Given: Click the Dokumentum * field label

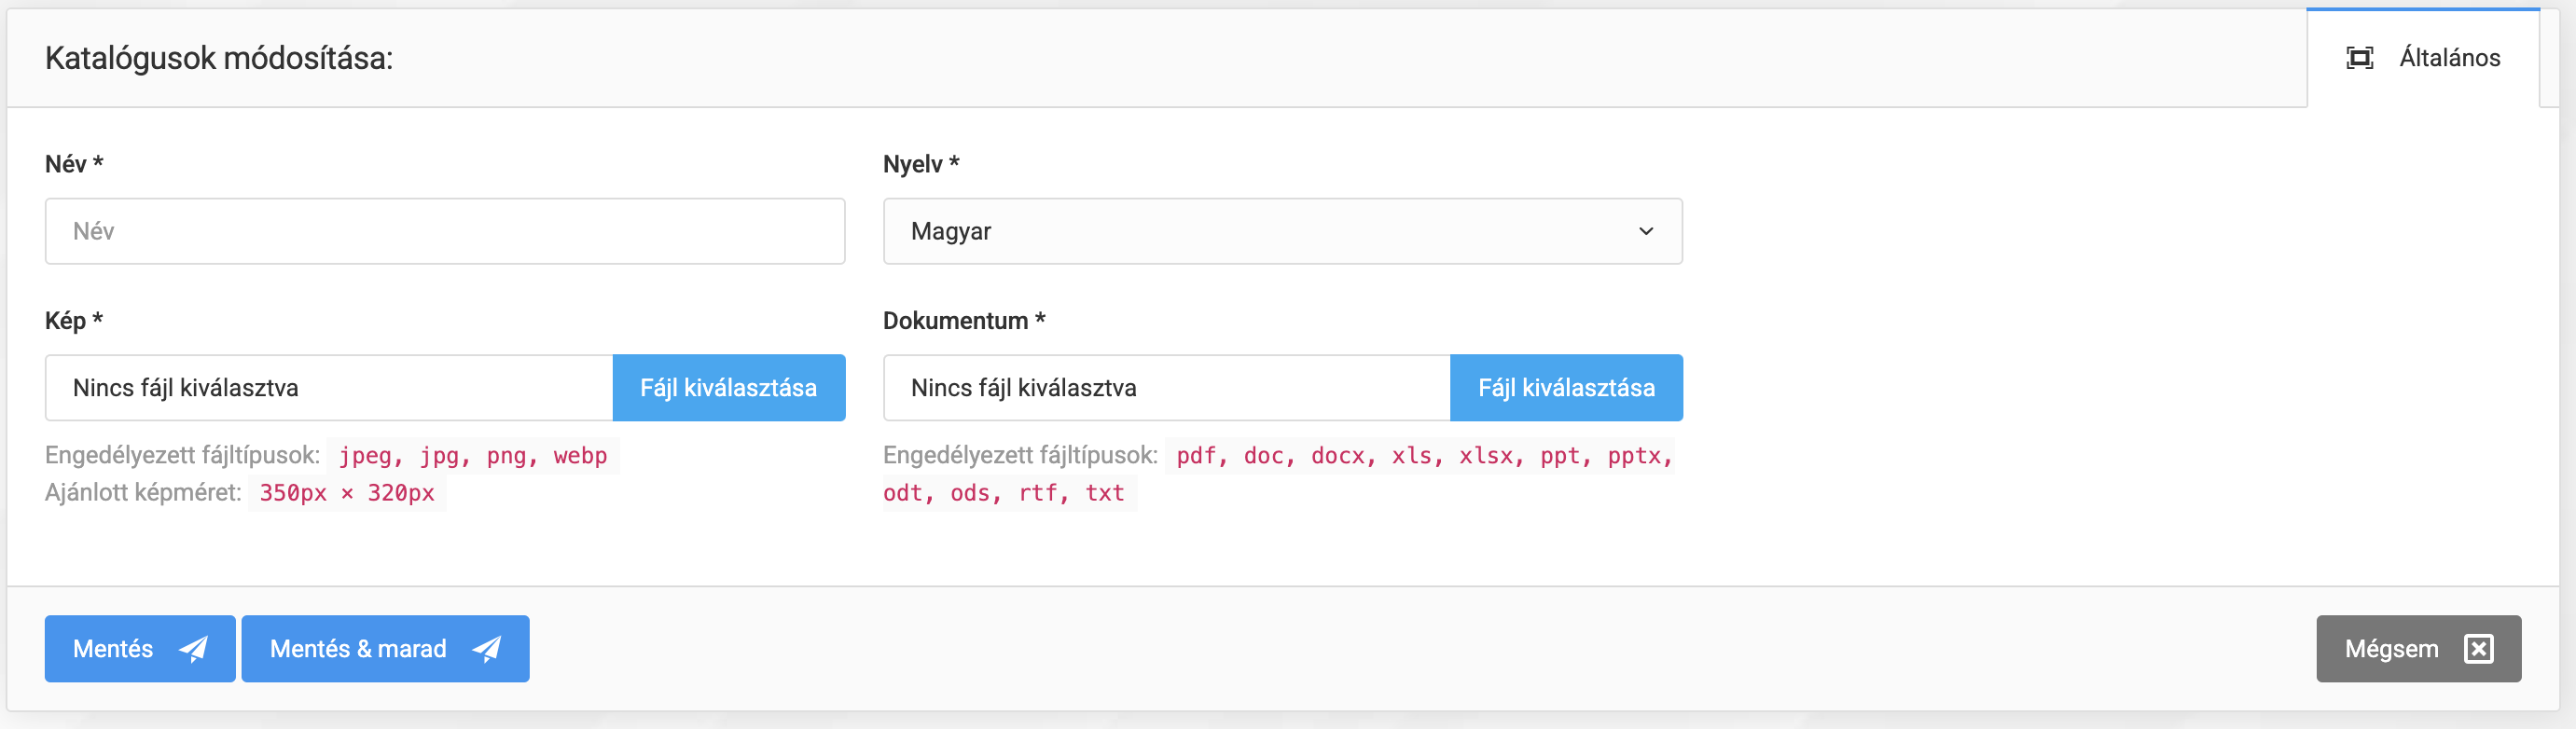Looking at the screenshot, I should coord(963,321).
